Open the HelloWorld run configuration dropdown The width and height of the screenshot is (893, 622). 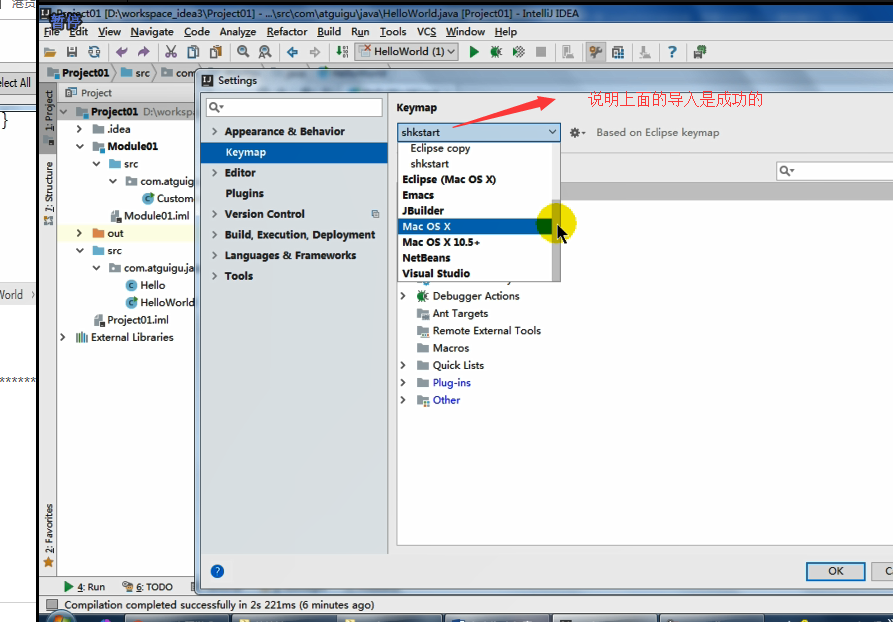406,52
